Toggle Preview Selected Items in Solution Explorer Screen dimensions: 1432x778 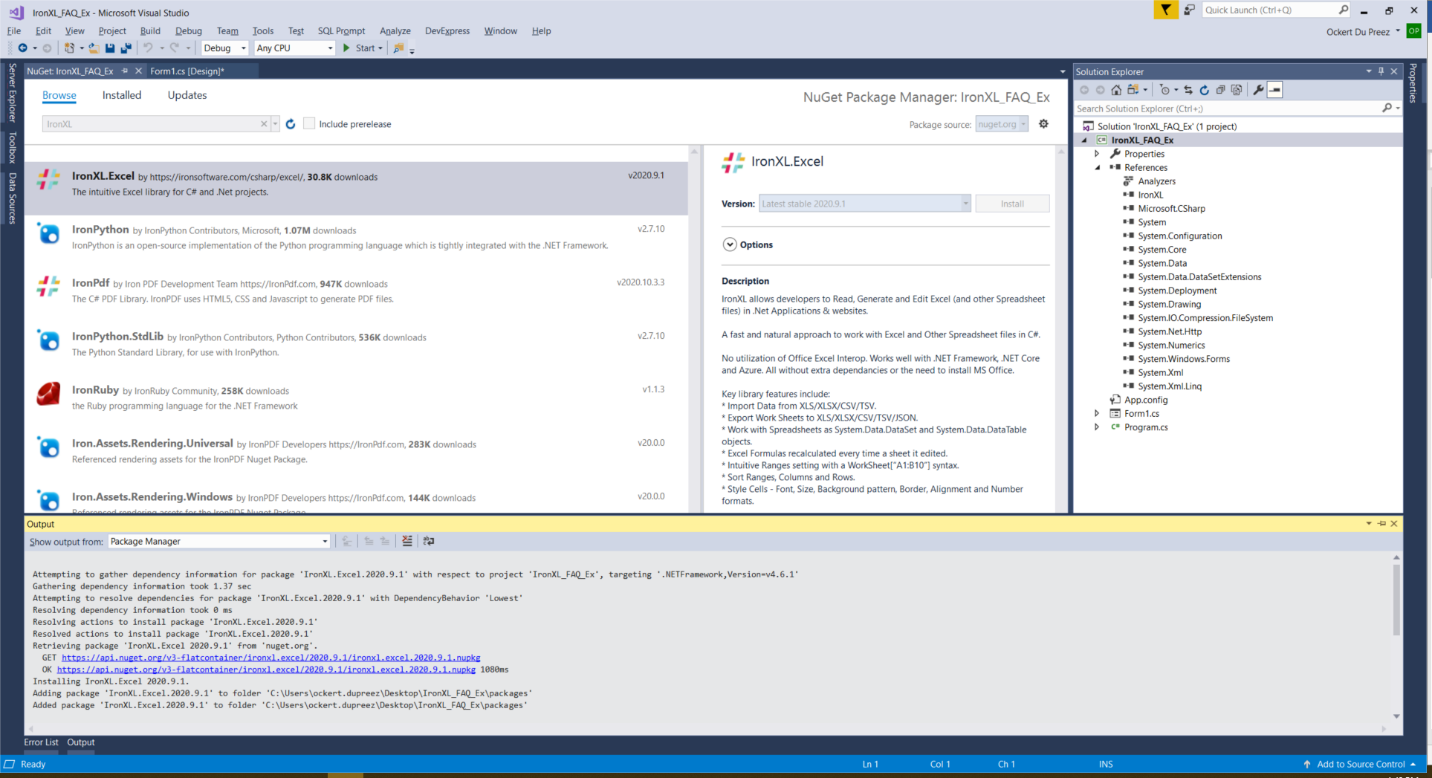click(1275, 90)
